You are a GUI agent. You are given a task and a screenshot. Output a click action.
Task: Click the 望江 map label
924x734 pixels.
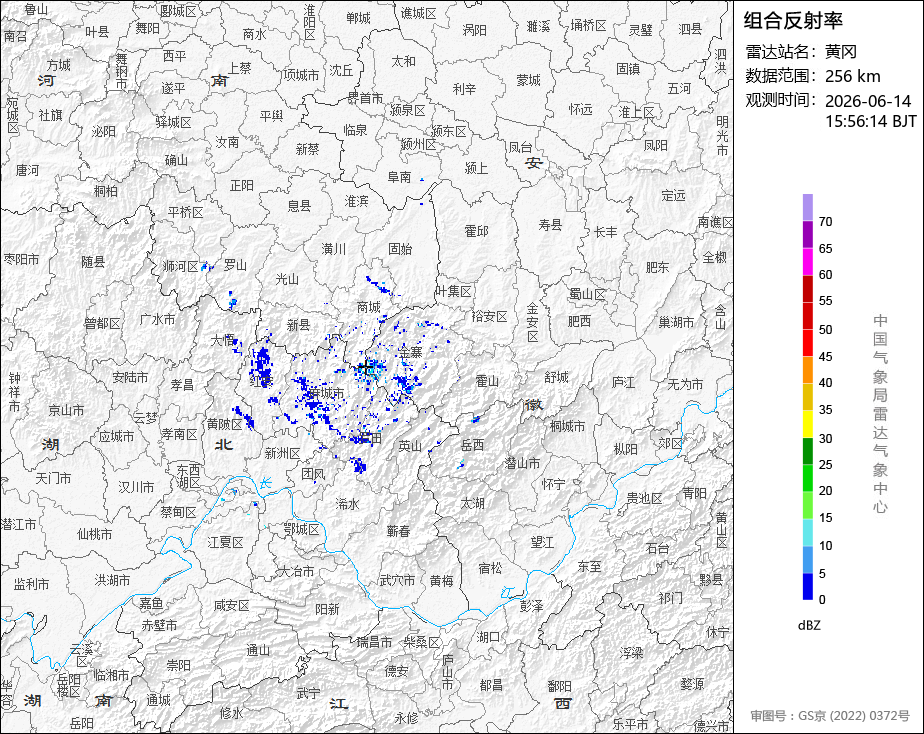pos(542,542)
